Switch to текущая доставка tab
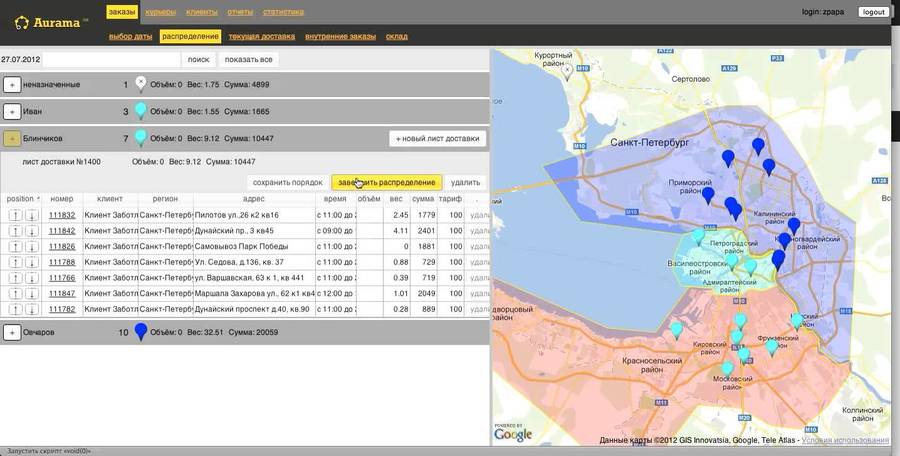900x456 pixels. [x=262, y=36]
